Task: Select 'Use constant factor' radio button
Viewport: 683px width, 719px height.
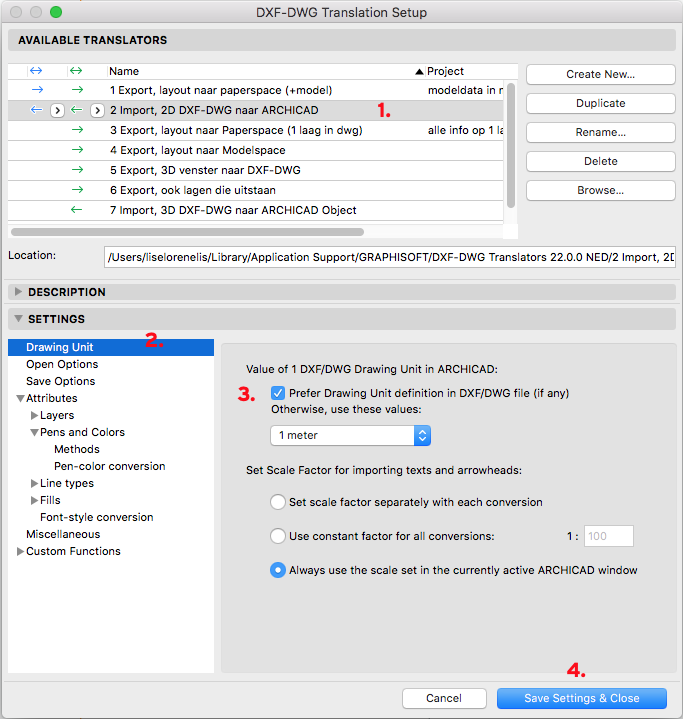Action: tap(278, 536)
